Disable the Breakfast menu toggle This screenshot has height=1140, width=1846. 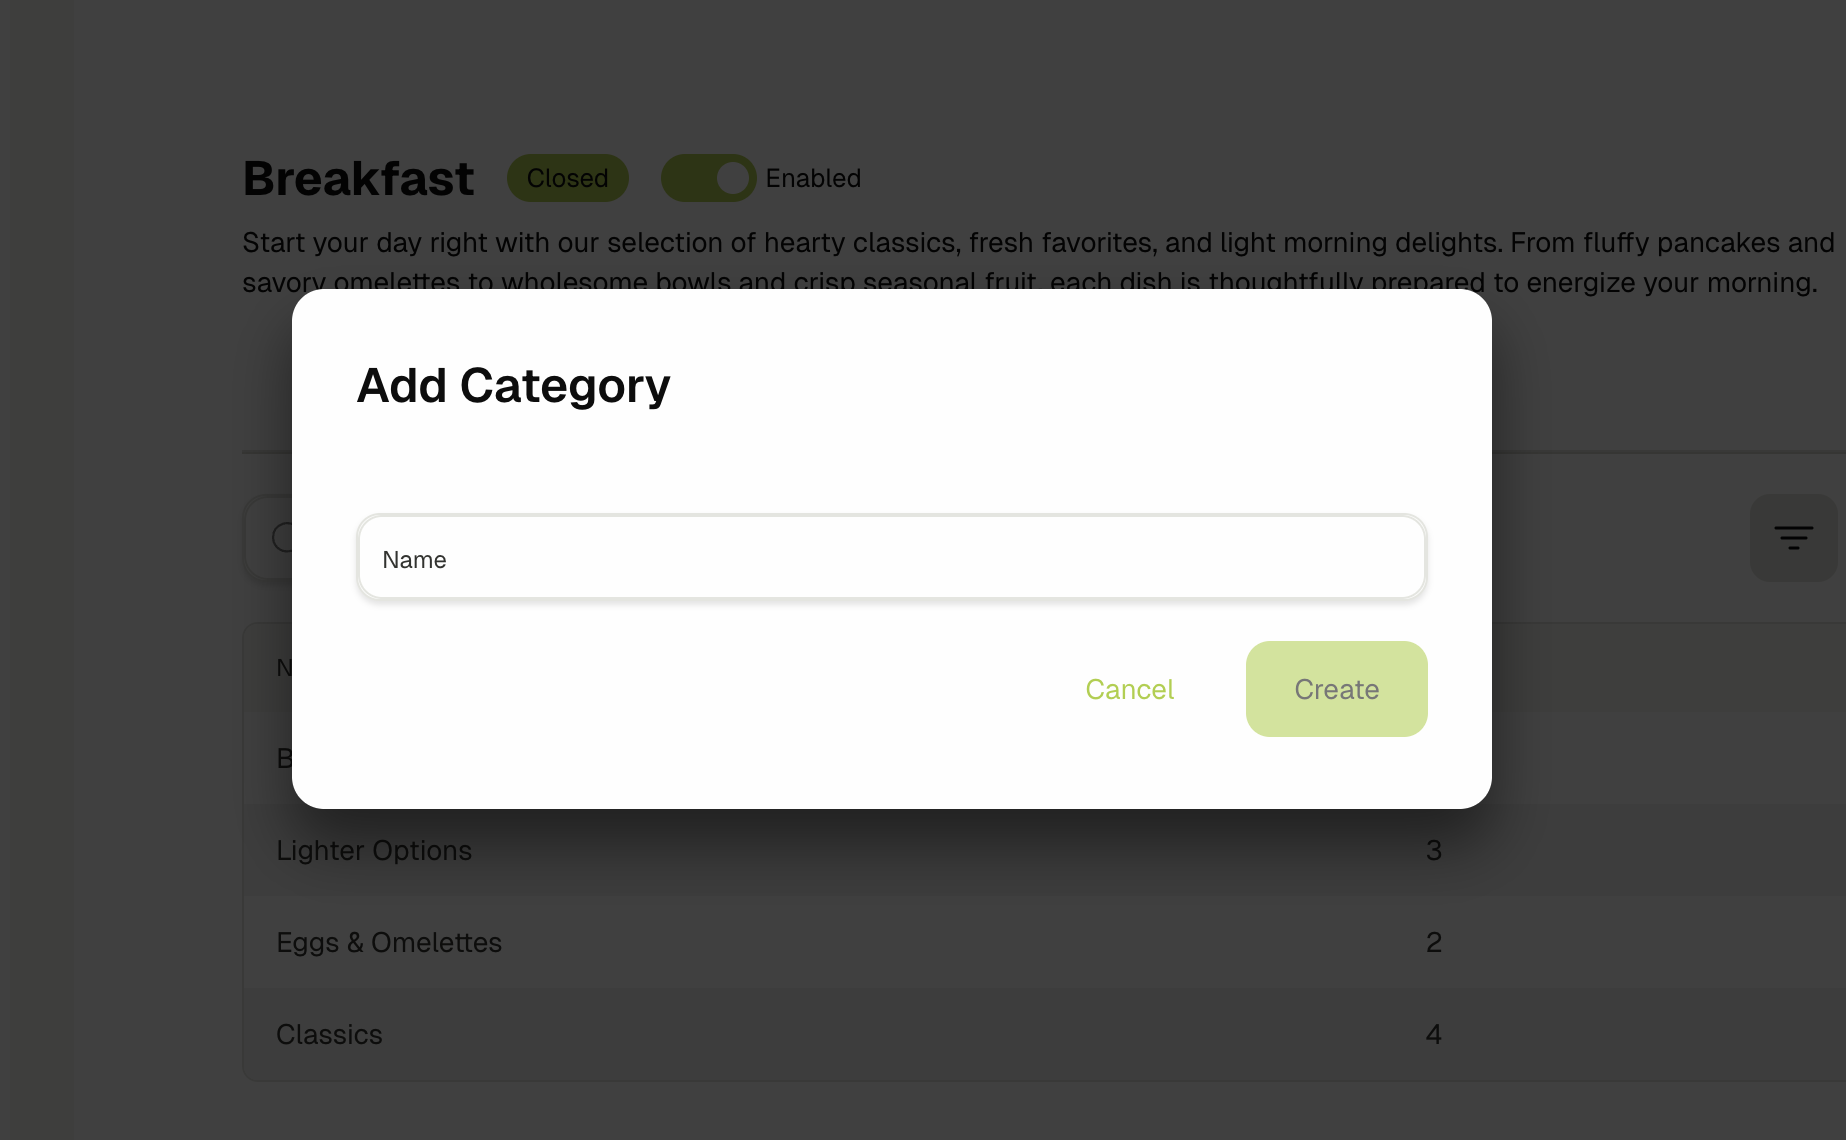(709, 177)
